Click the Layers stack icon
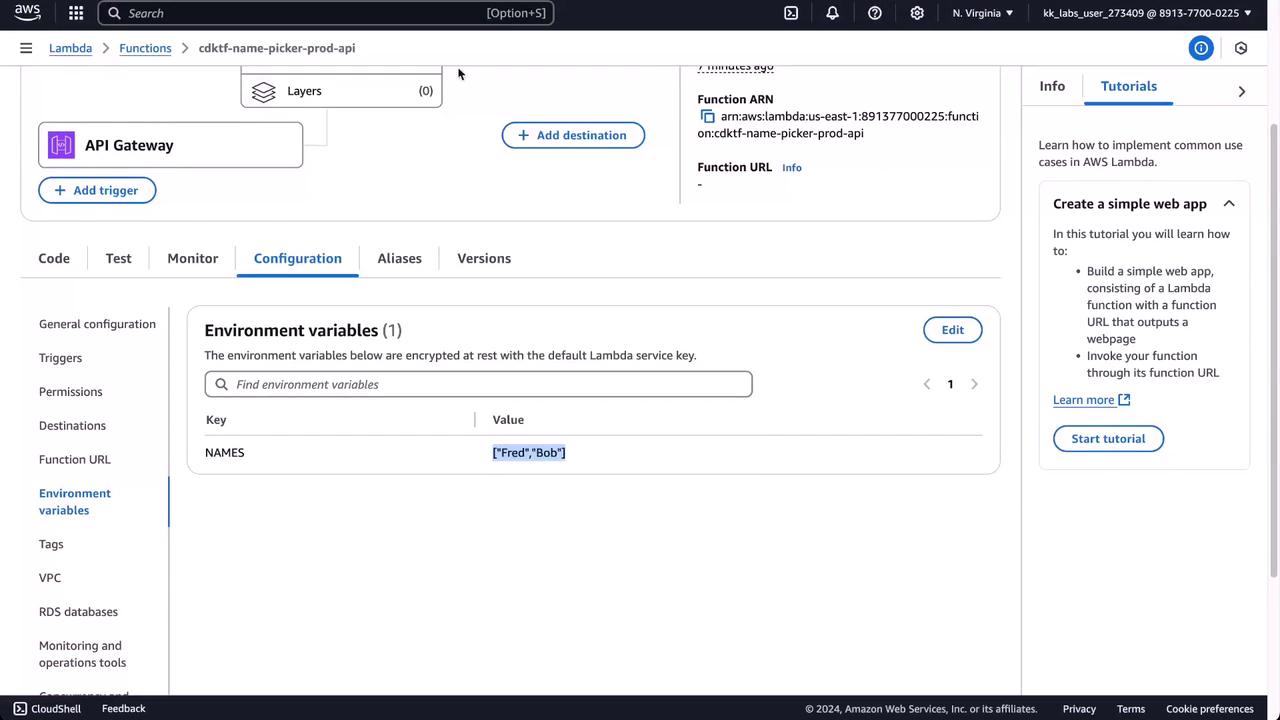Image resolution: width=1280 pixels, height=720 pixels. tap(264, 91)
